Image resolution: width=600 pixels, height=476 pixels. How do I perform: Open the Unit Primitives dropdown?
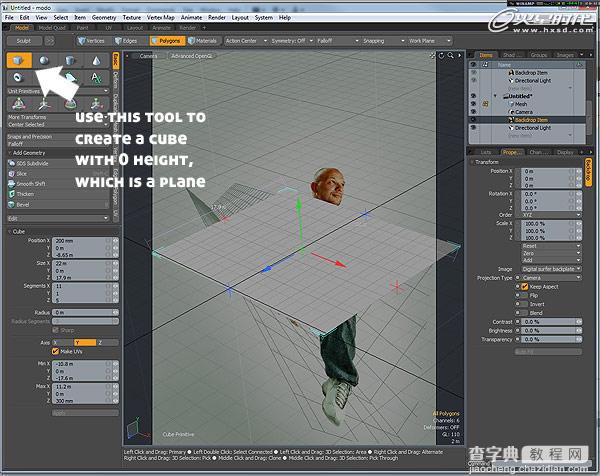(x=58, y=91)
